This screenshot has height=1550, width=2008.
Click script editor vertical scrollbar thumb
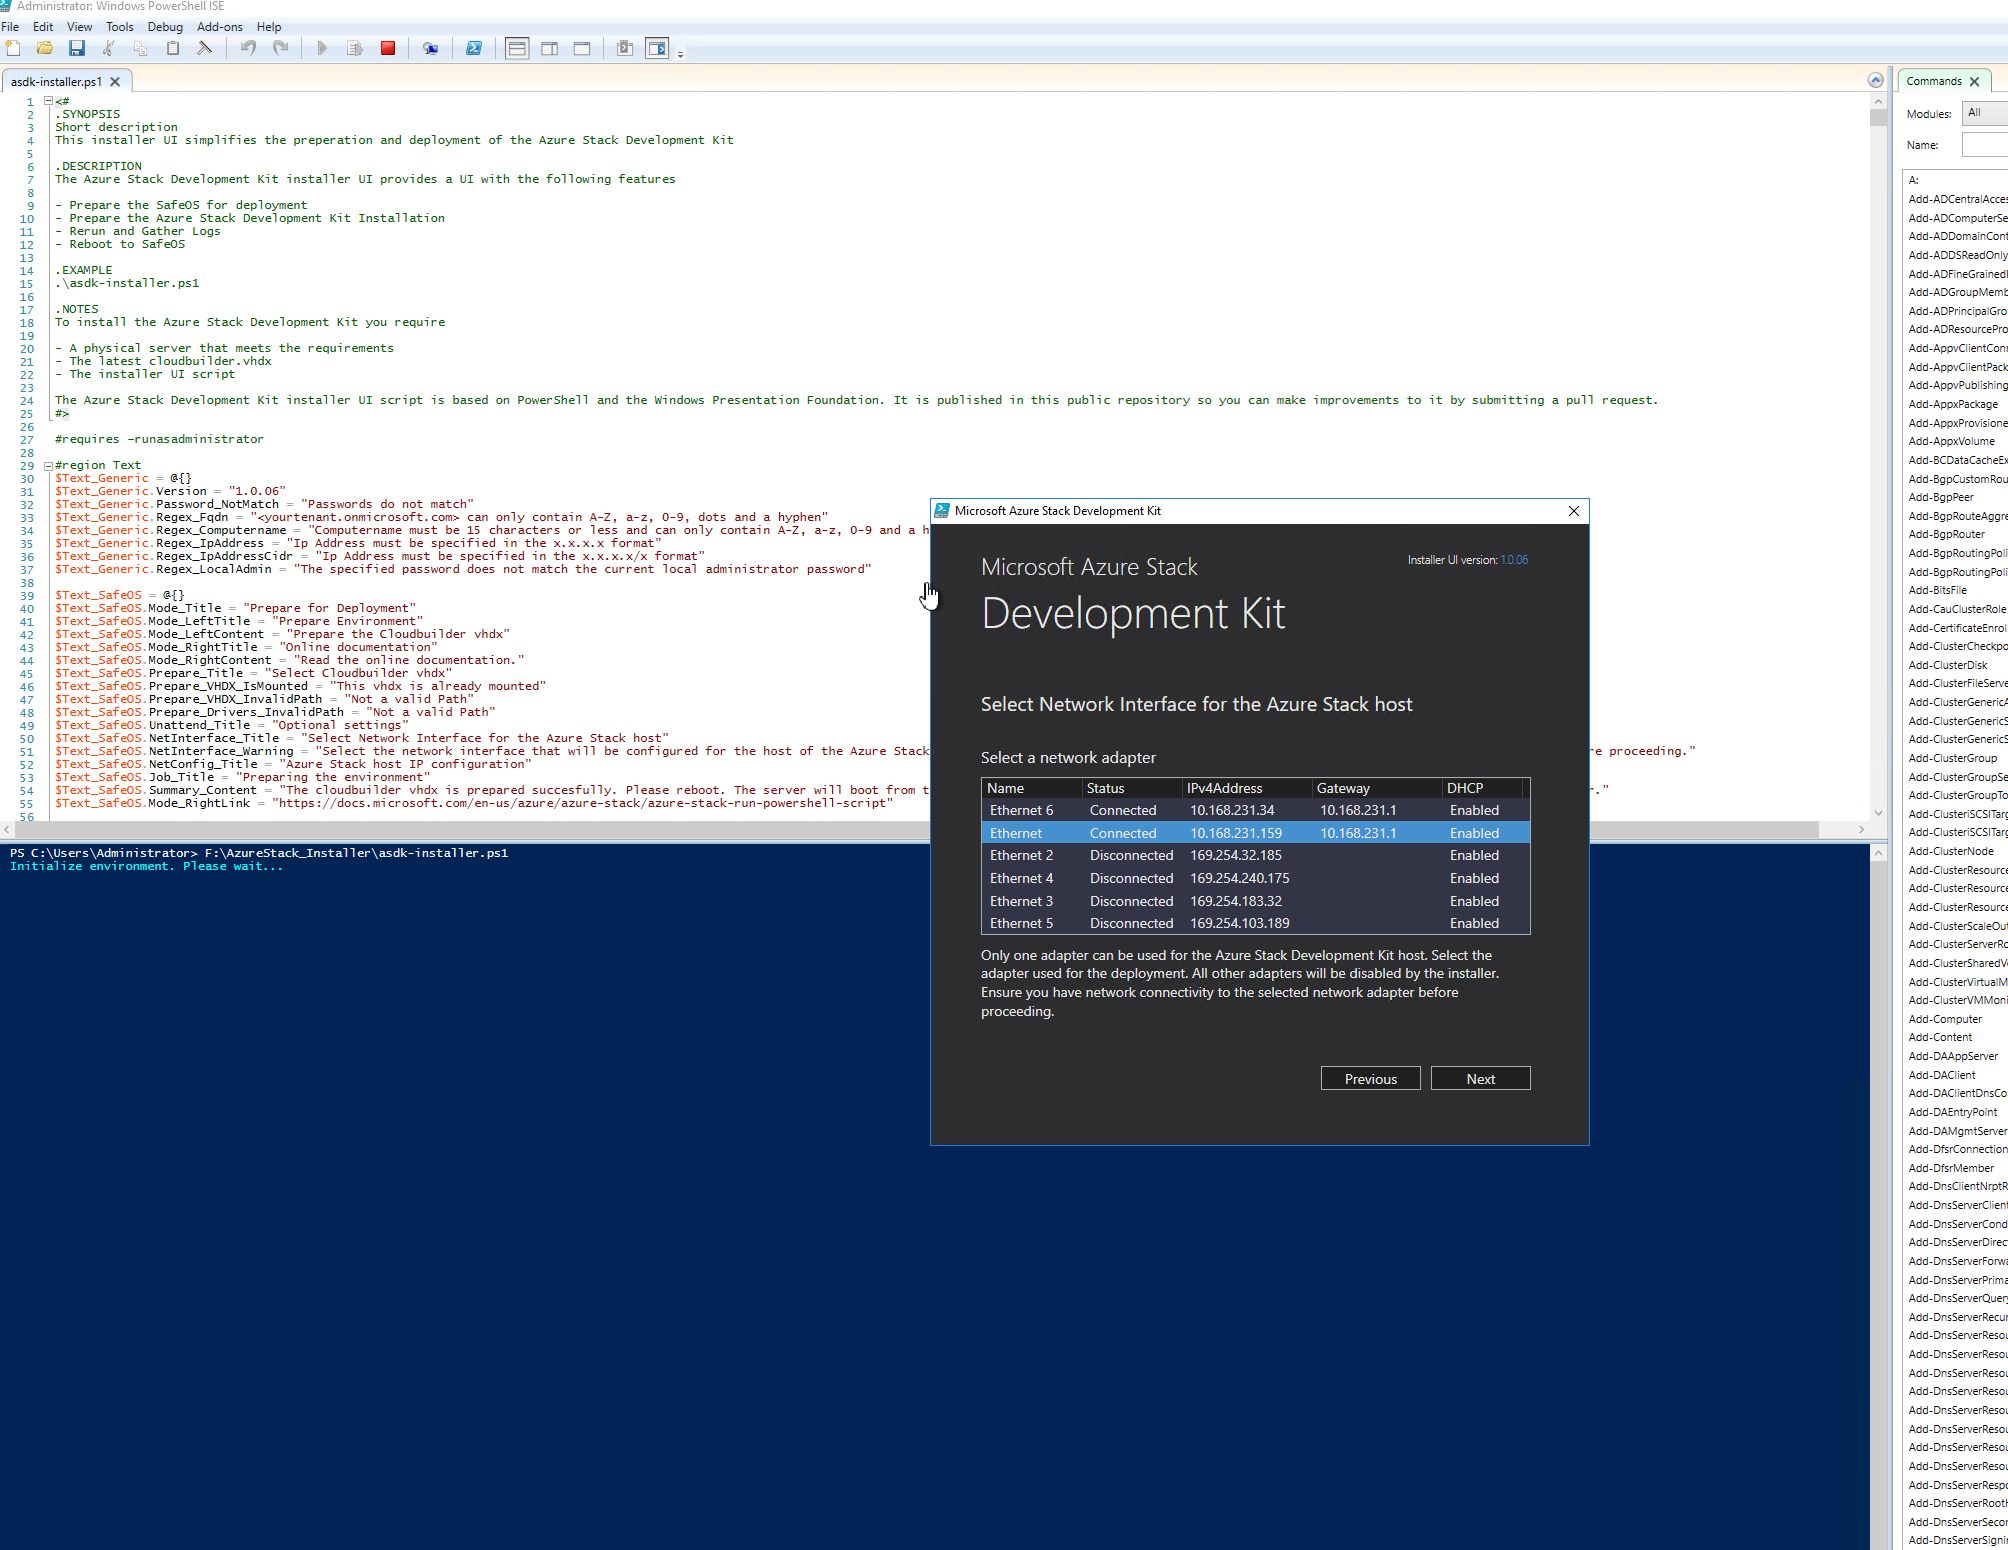coord(1878,117)
